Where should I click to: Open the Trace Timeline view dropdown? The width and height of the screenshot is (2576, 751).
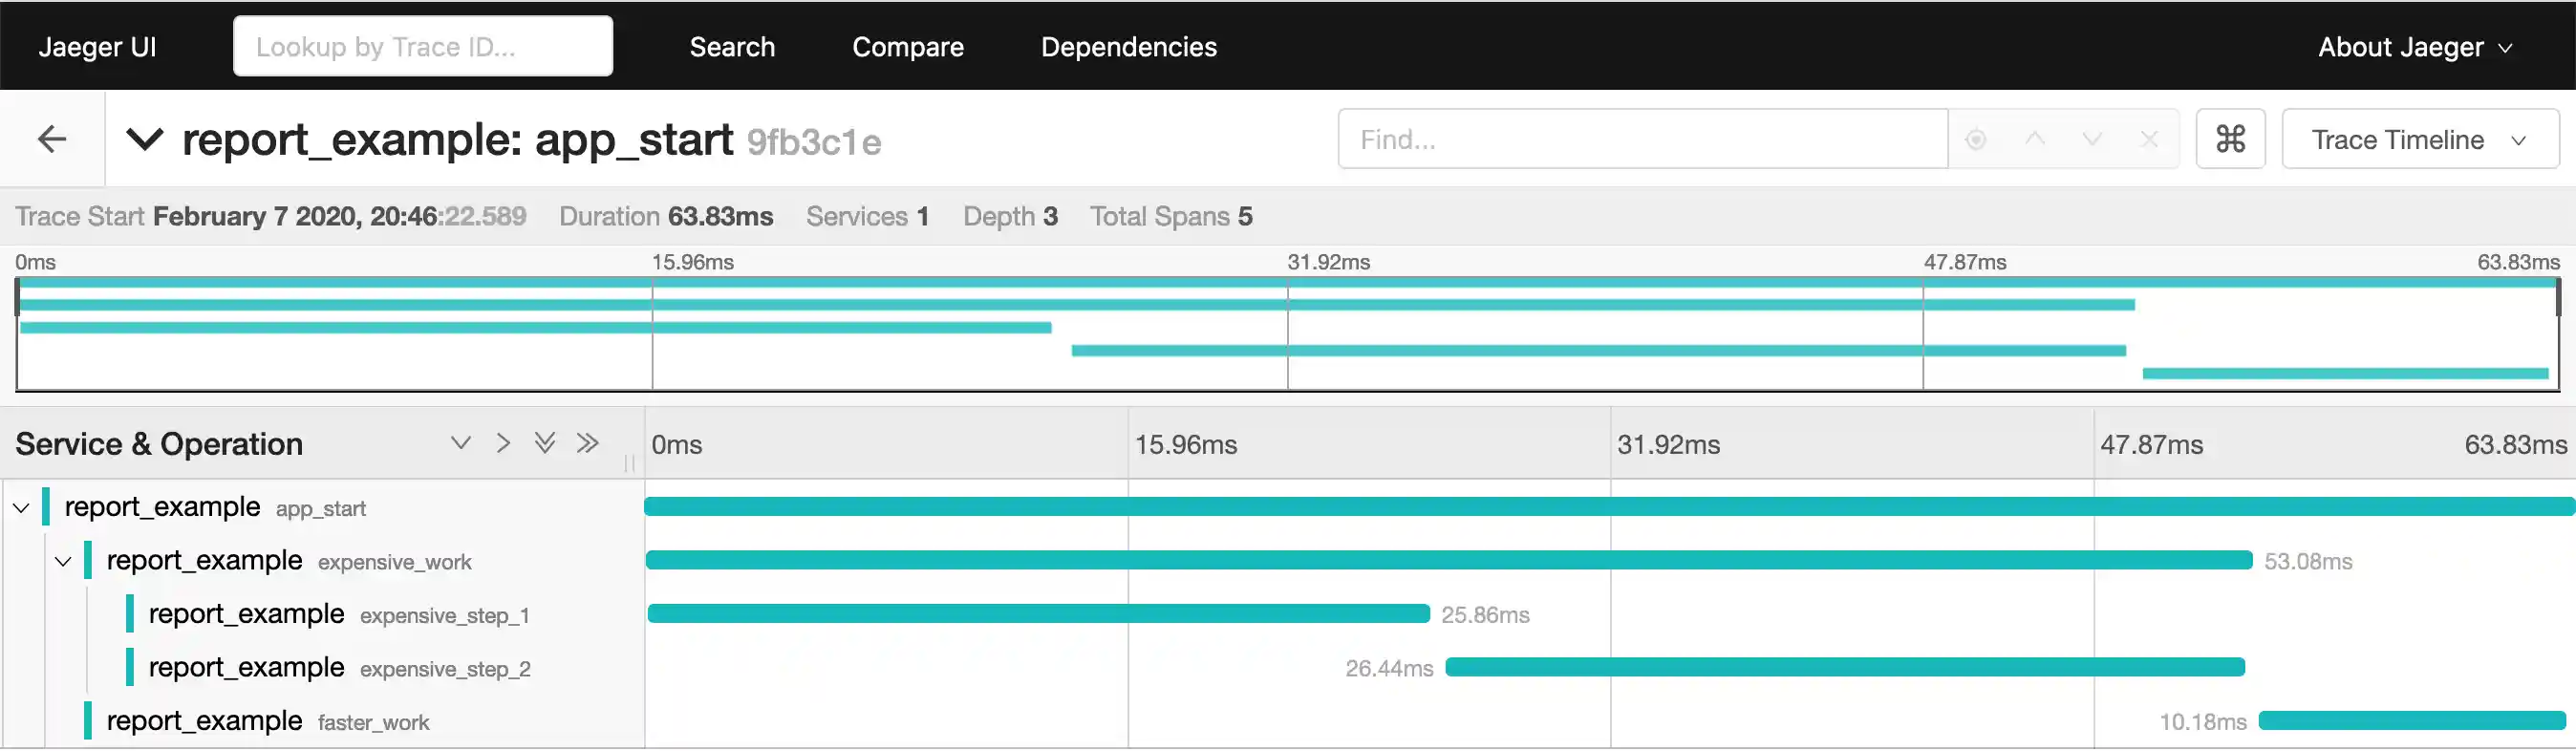(2420, 139)
